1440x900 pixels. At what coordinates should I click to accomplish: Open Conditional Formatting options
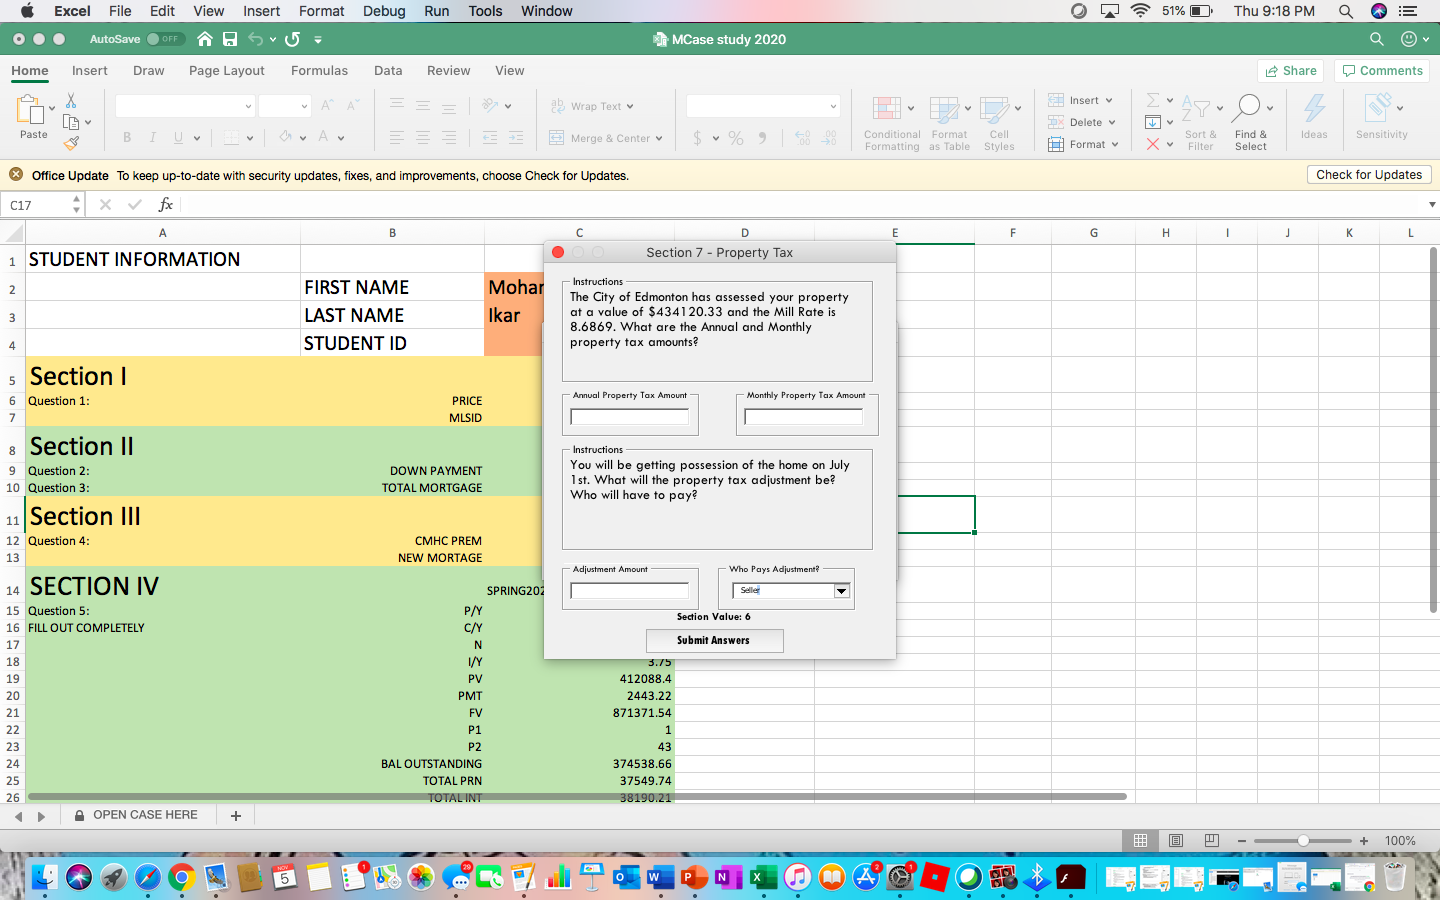point(890,122)
